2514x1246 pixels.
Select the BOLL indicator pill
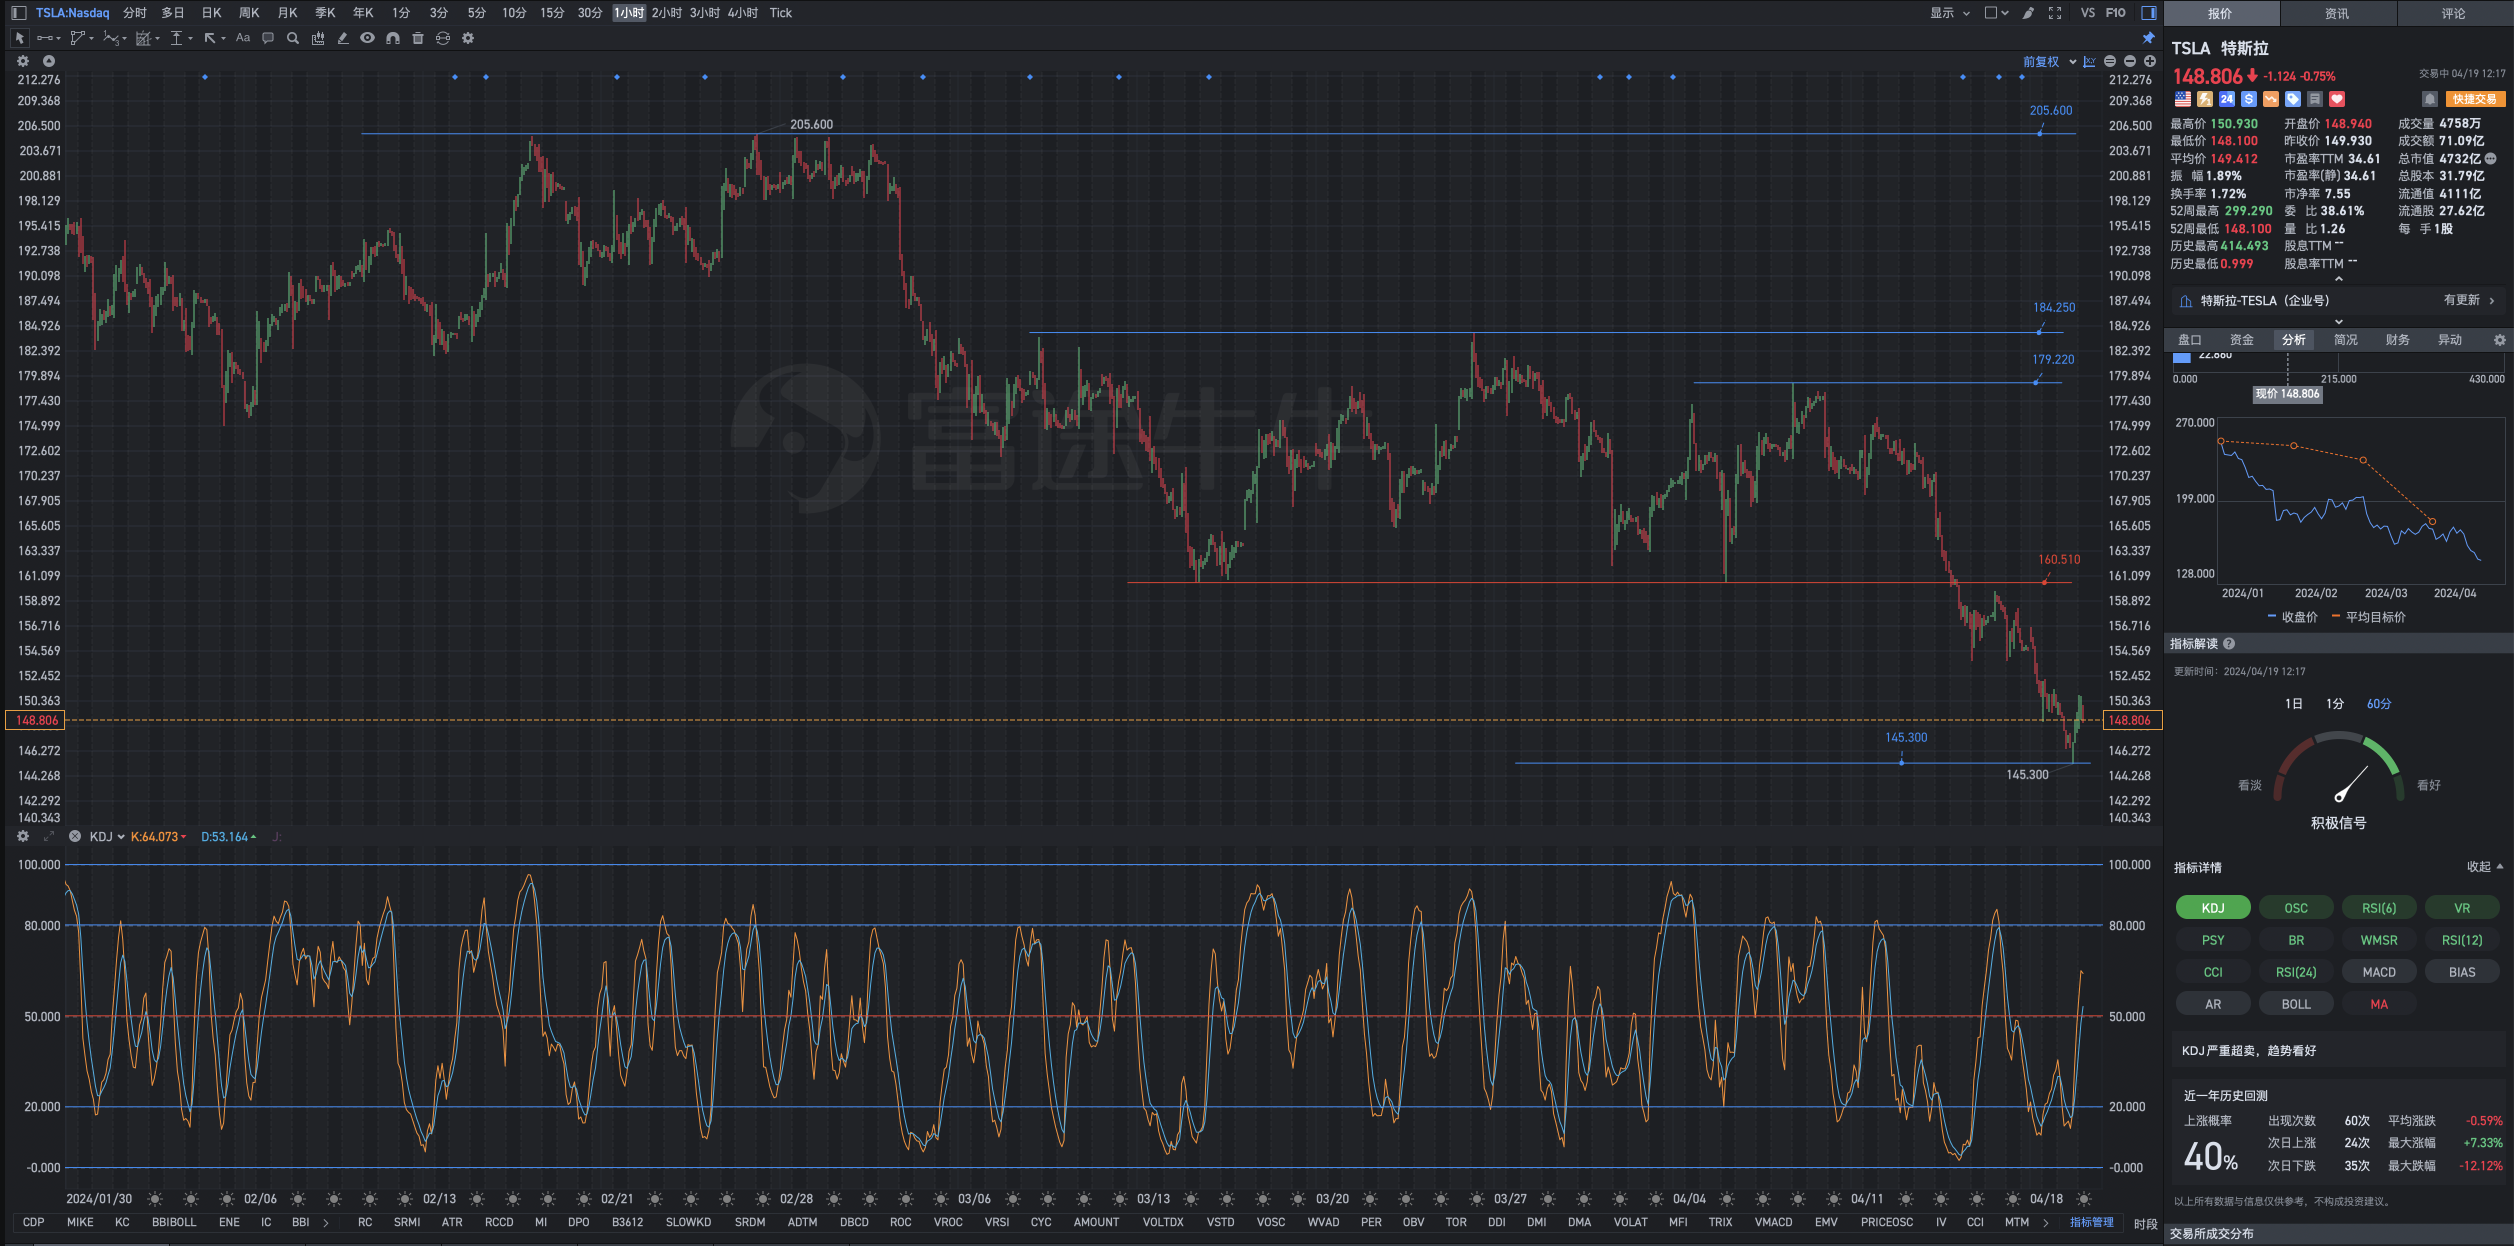pos(2296,1004)
